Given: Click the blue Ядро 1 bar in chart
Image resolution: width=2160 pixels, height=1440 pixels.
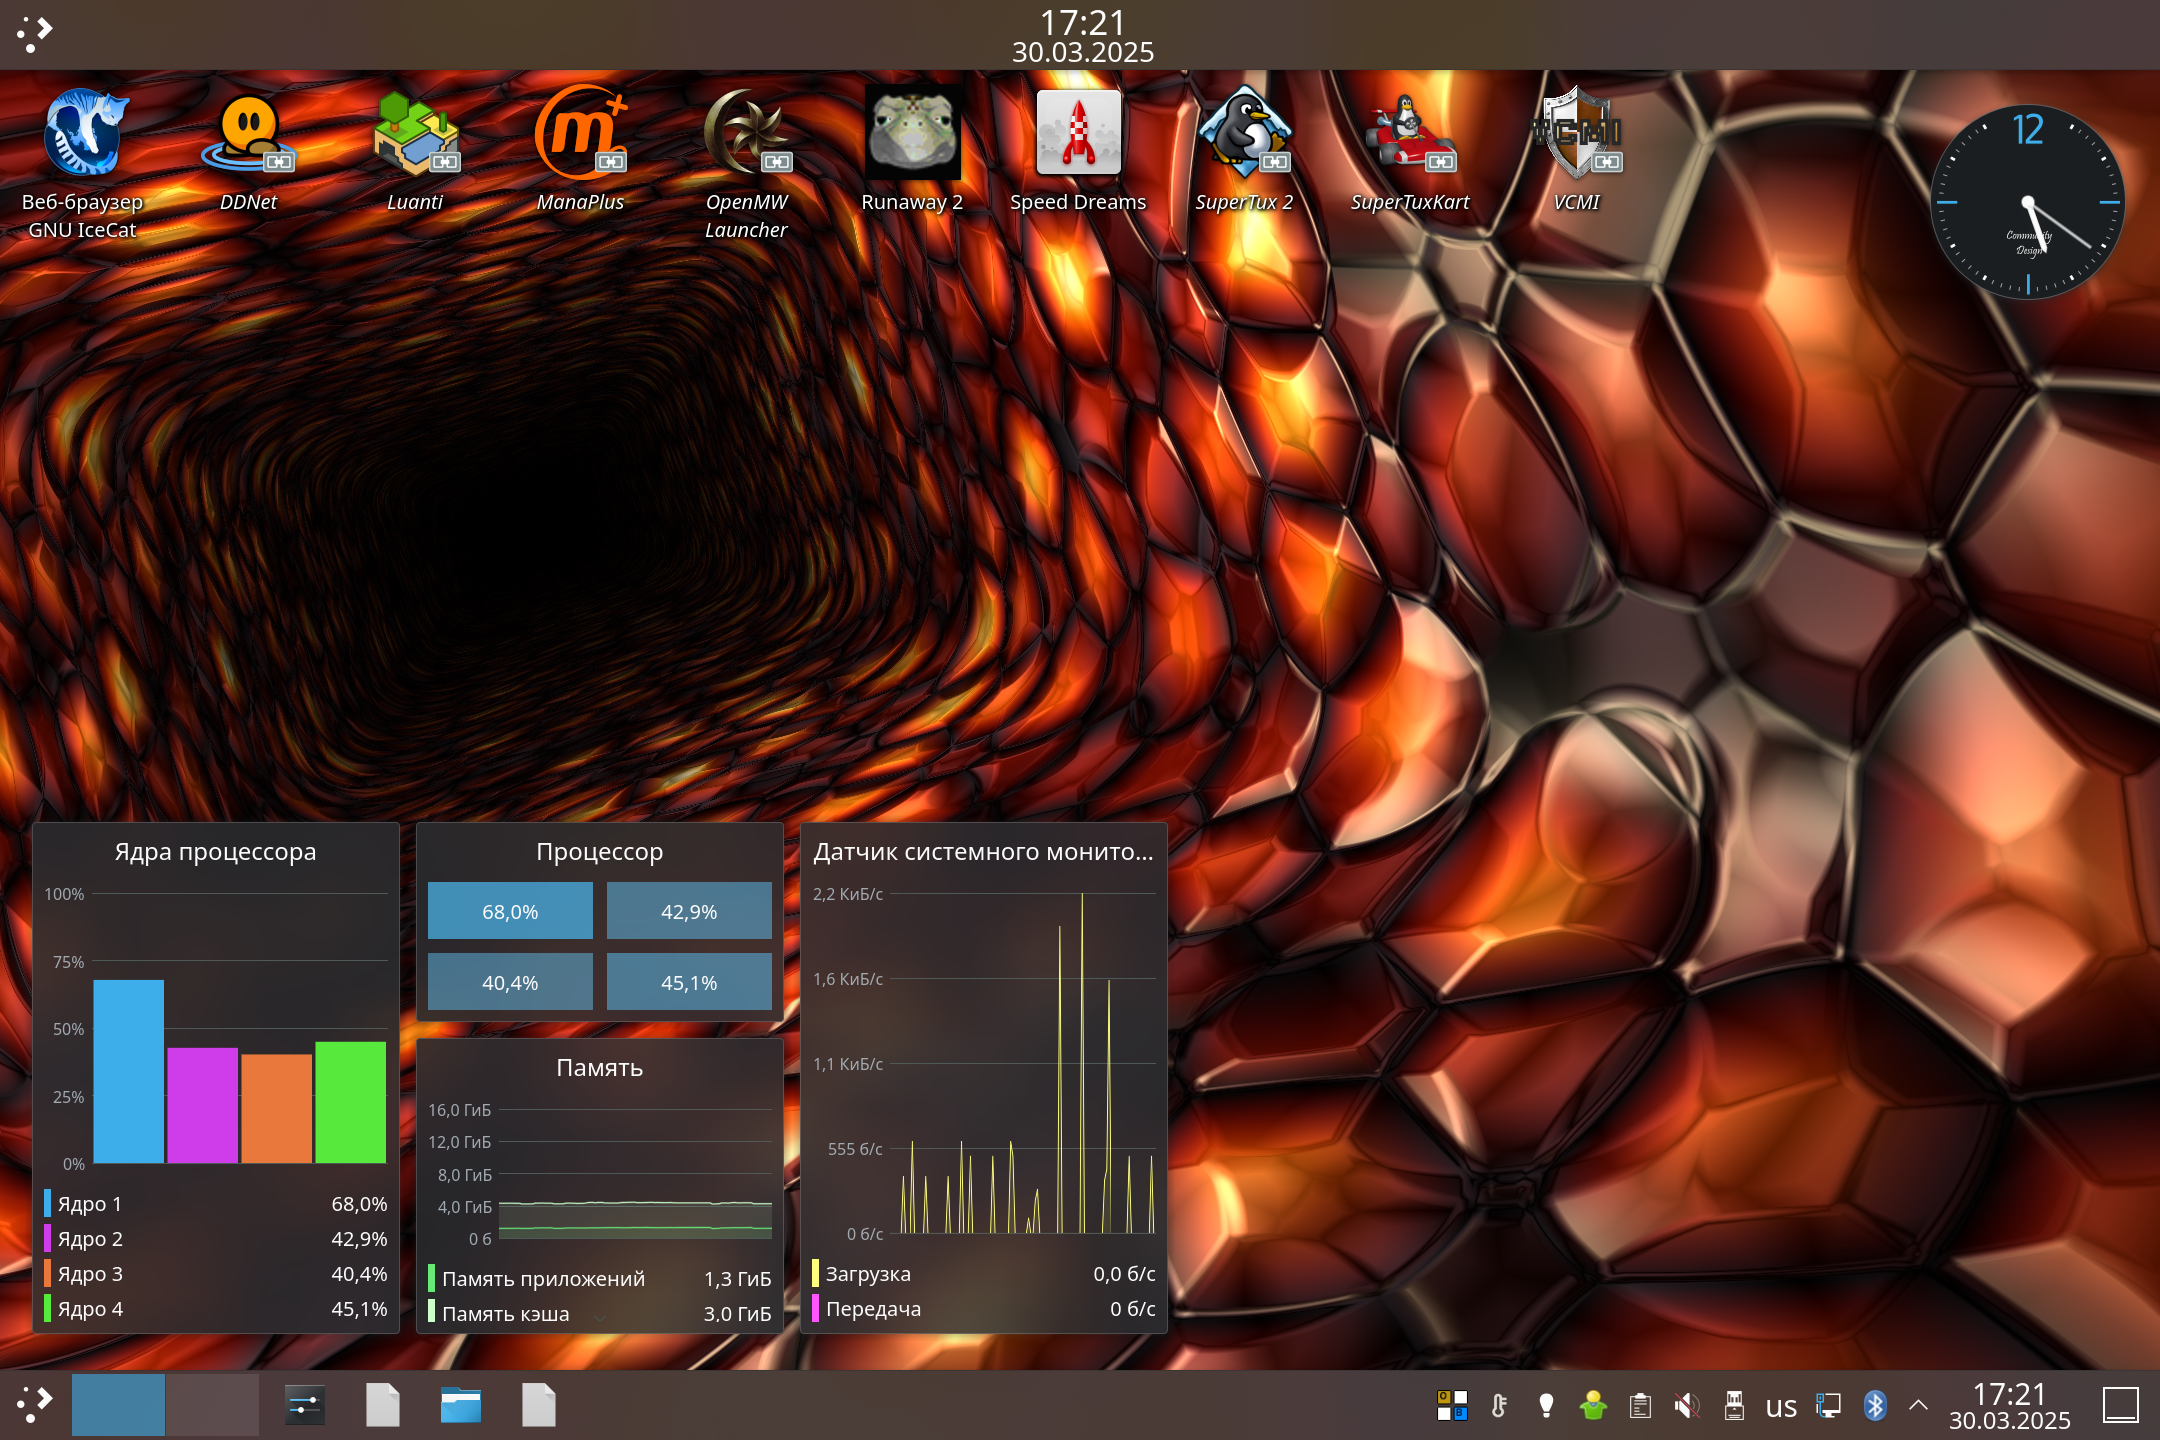Looking at the screenshot, I should coord(128,1070).
